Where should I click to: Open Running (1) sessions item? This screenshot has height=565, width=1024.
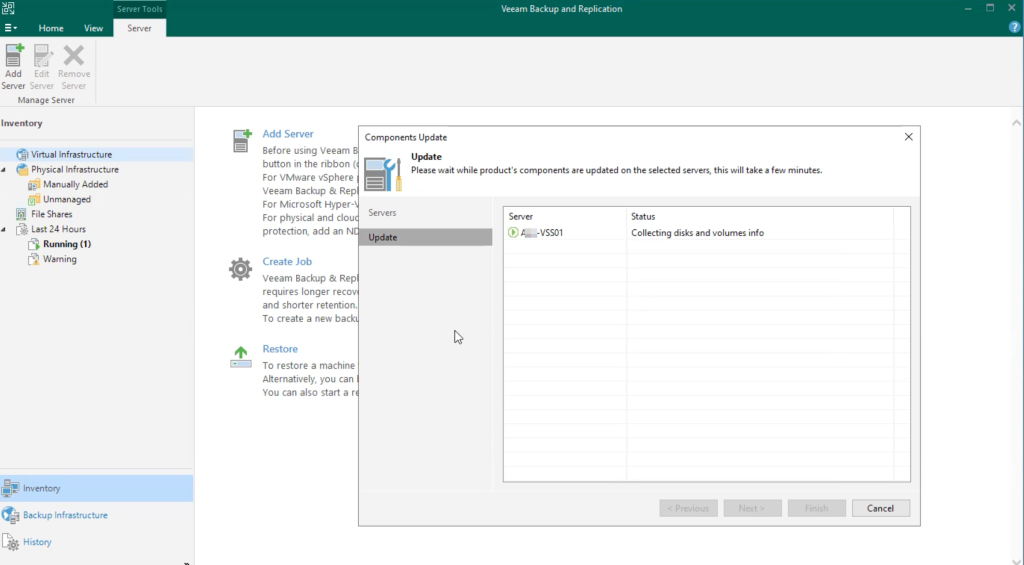pos(67,244)
